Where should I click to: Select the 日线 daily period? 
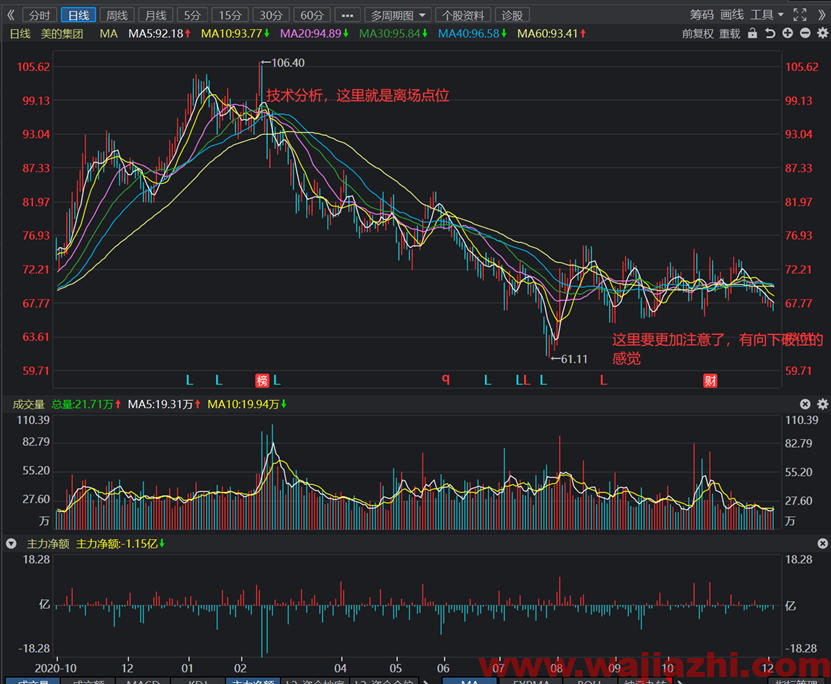point(78,15)
